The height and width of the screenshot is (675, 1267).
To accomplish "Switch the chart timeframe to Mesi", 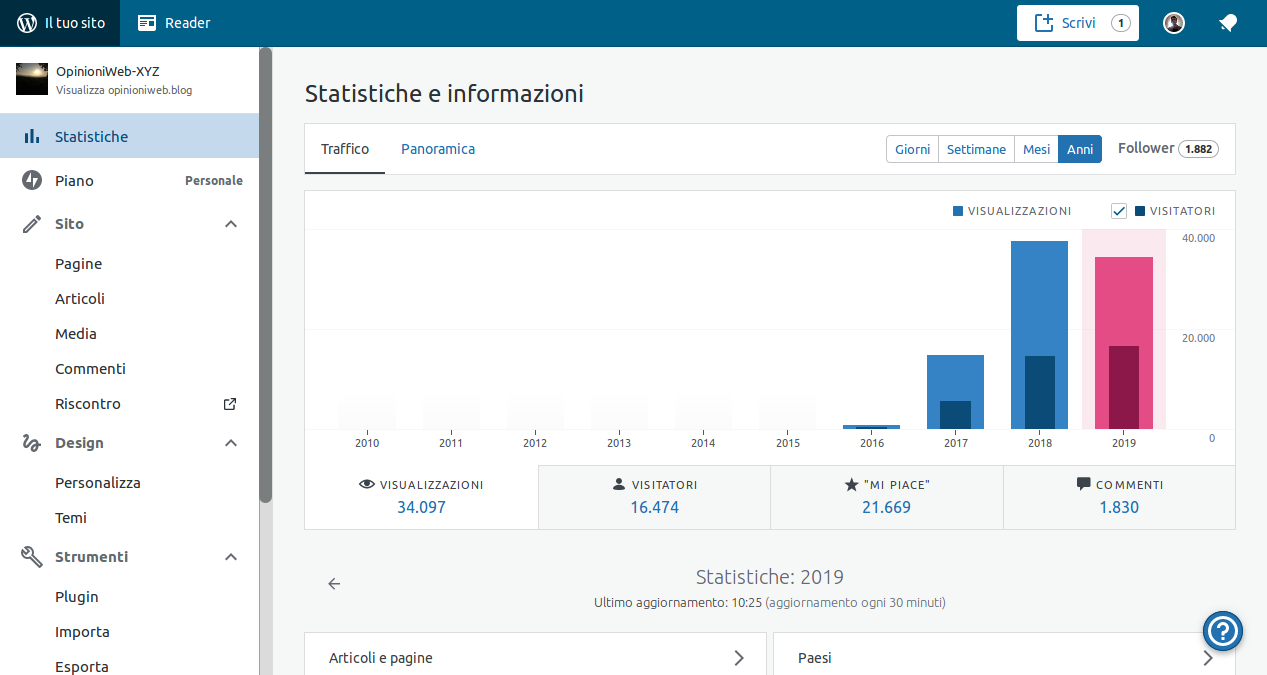I will pos(1036,148).
